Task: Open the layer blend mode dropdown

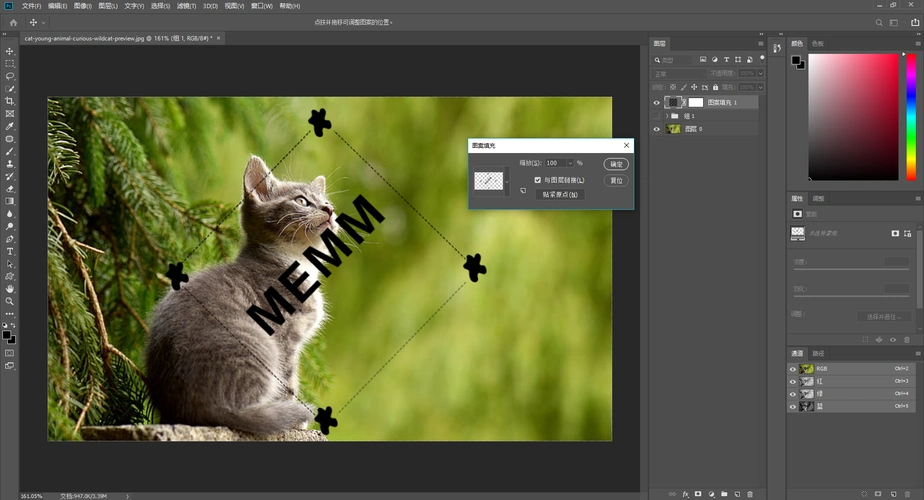Action: [678, 74]
